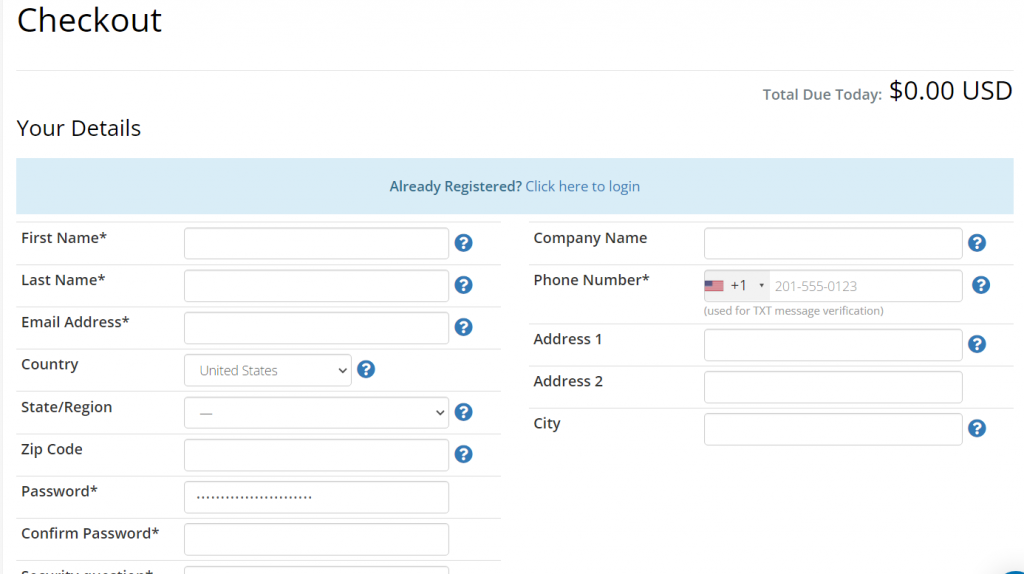Click help icon beside First Name field
1024x574 pixels.
[463, 243]
